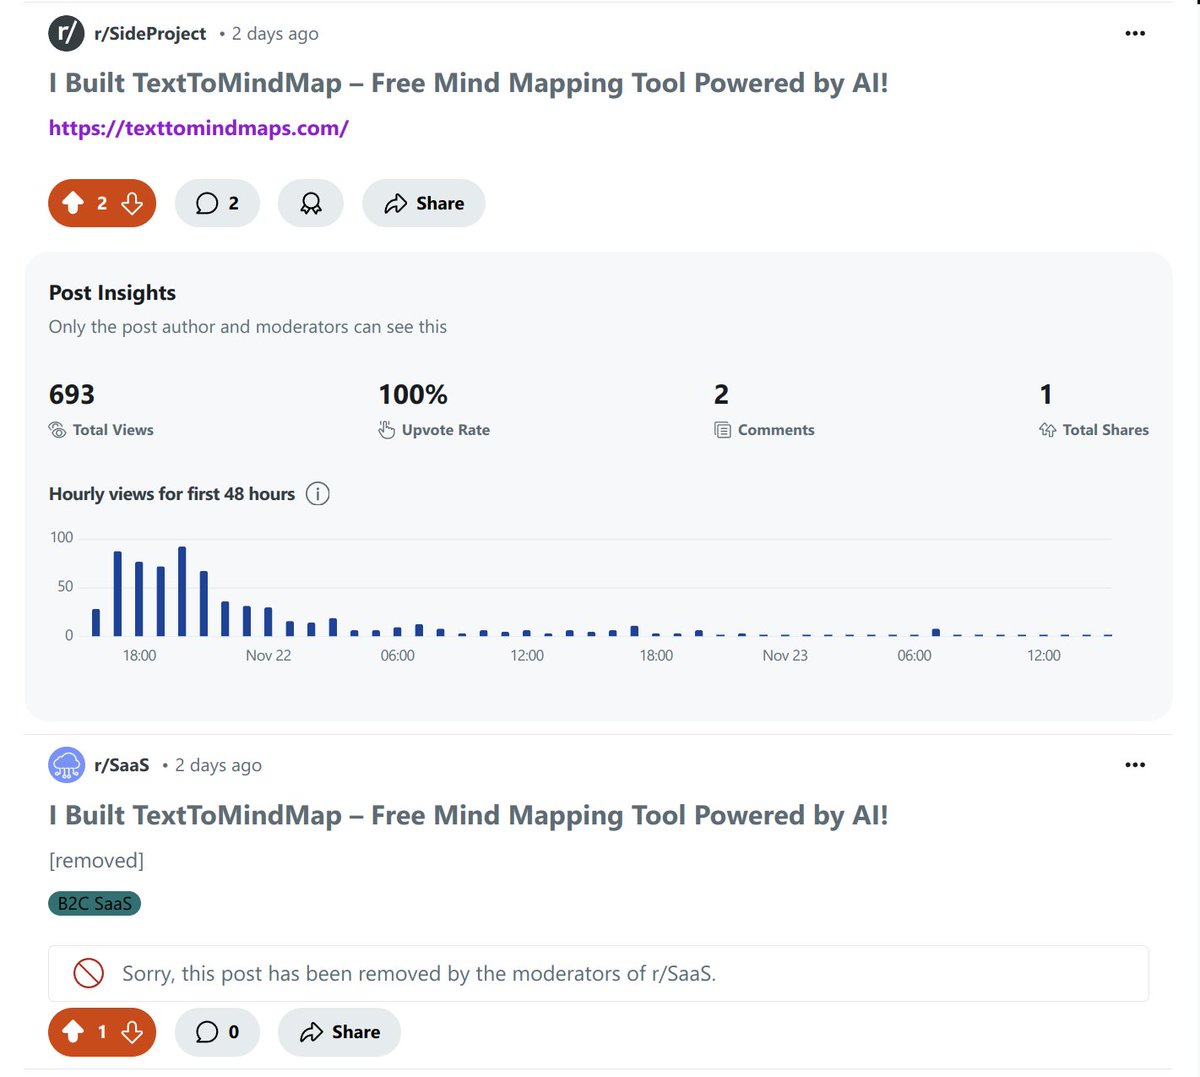This screenshot has width=1200, height=1077.
Task: Click the Total Shares icon
Action: click(x=1048, y=430)
